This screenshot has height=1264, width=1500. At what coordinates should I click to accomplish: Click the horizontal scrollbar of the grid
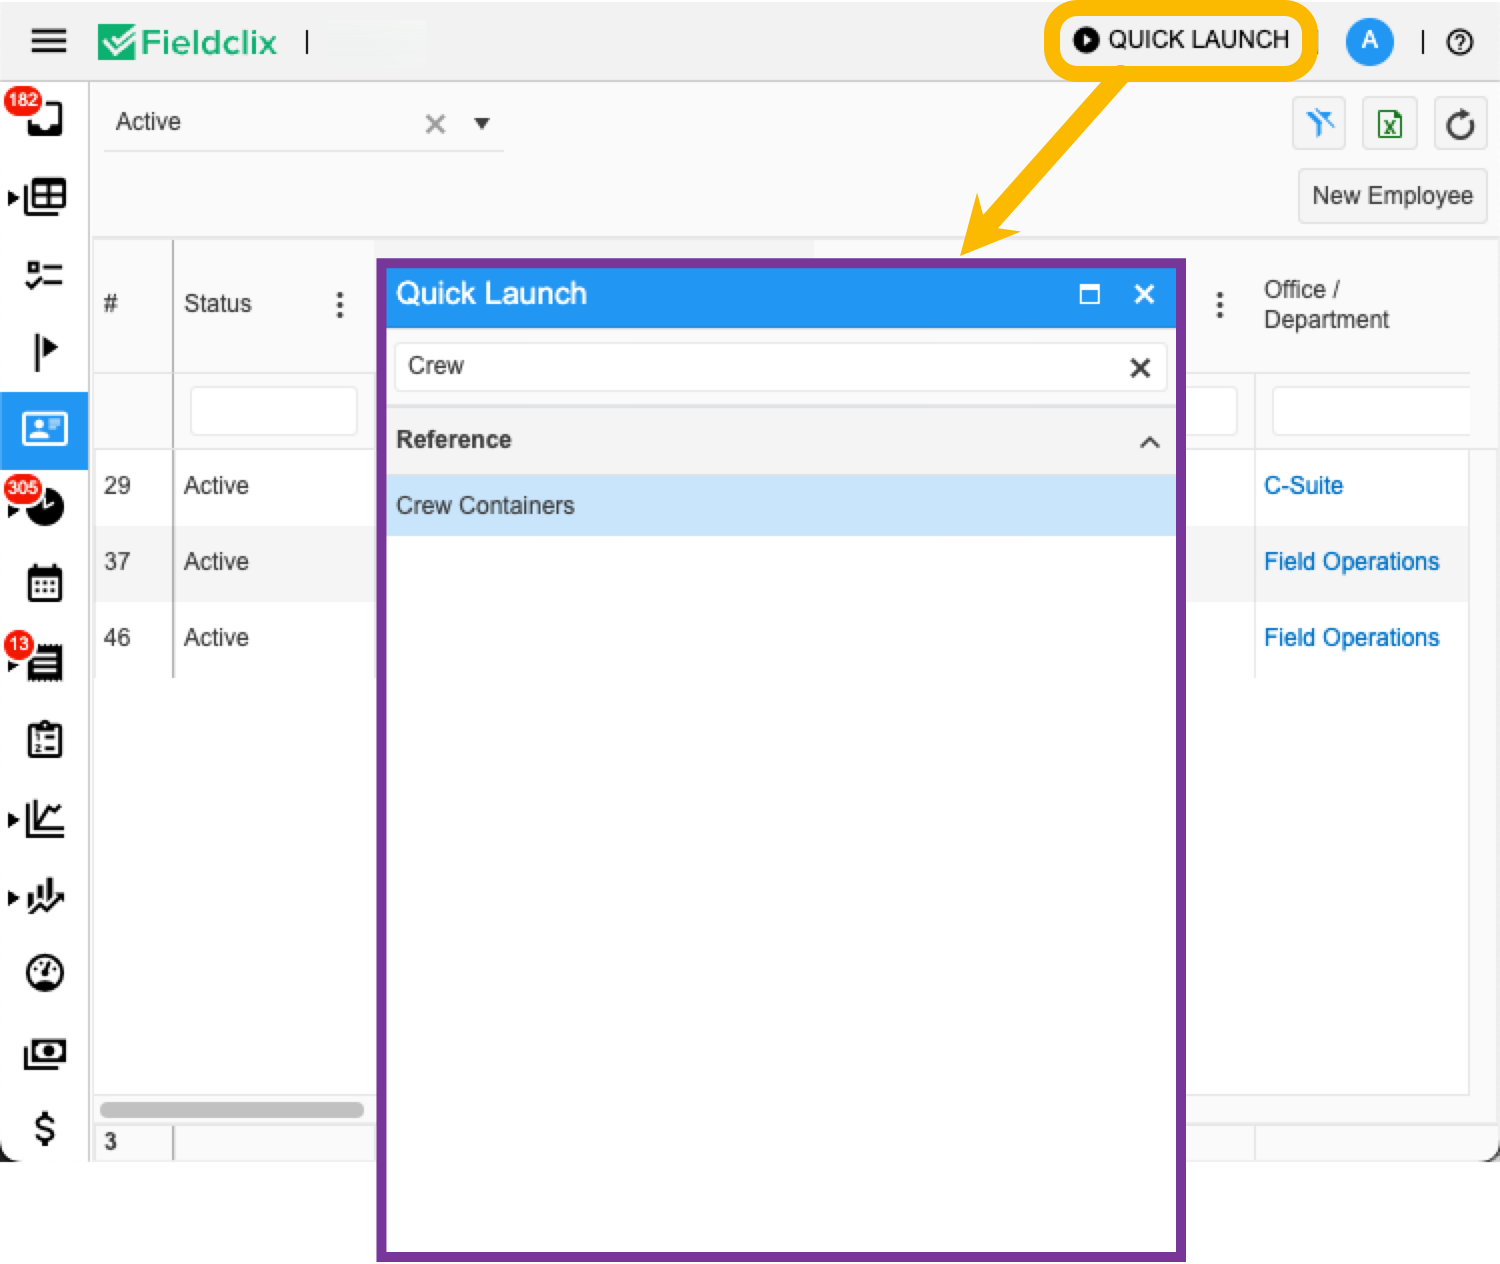click(232, 1110)
